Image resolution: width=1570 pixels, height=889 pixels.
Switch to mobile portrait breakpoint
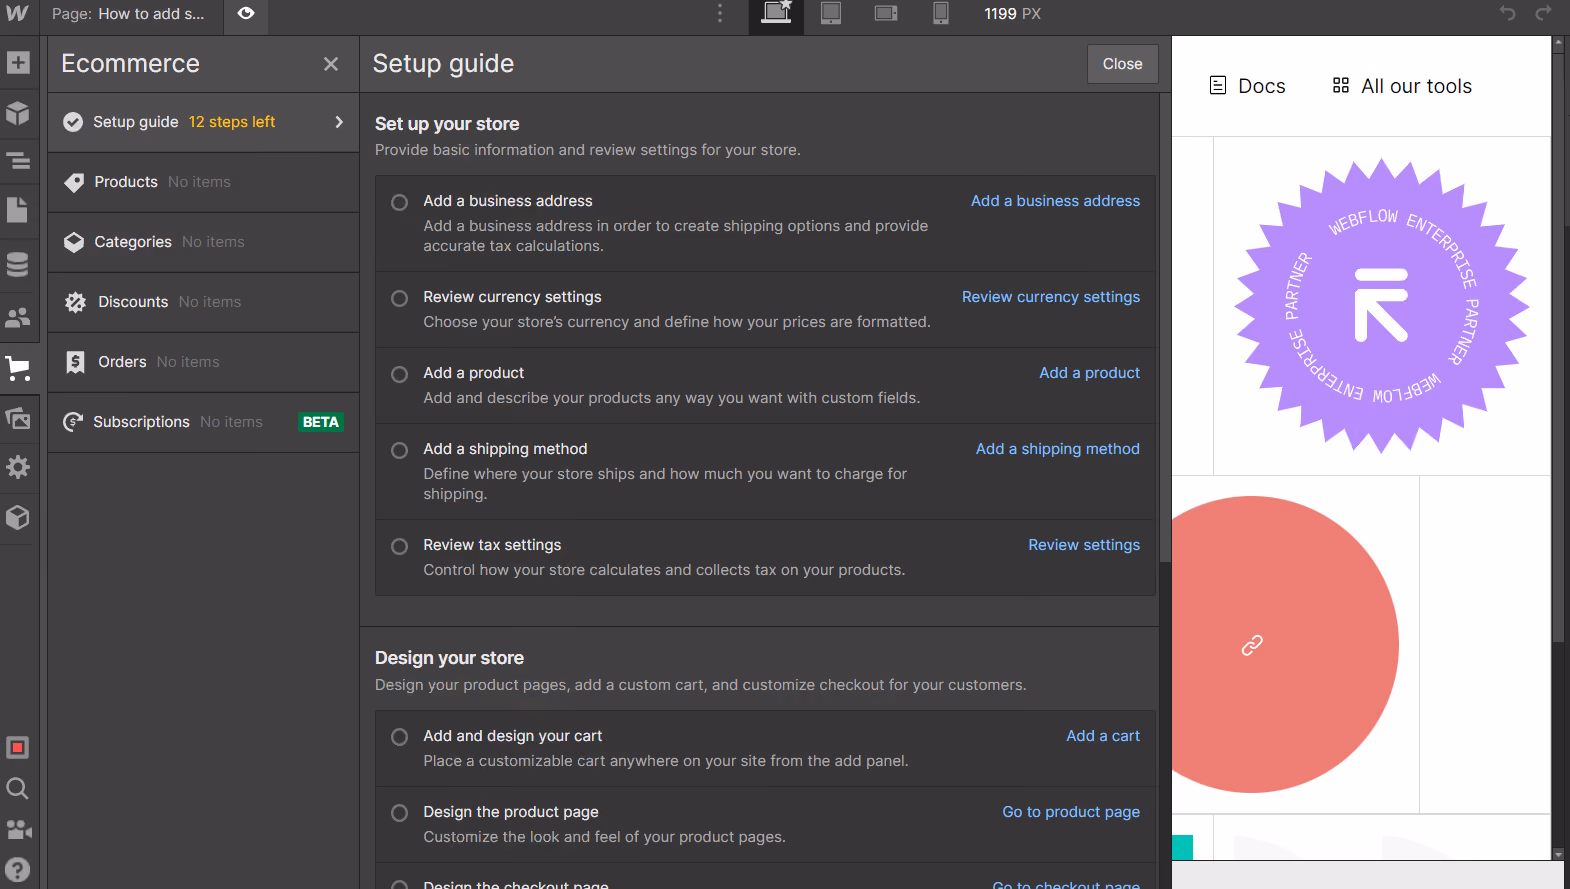940,13
